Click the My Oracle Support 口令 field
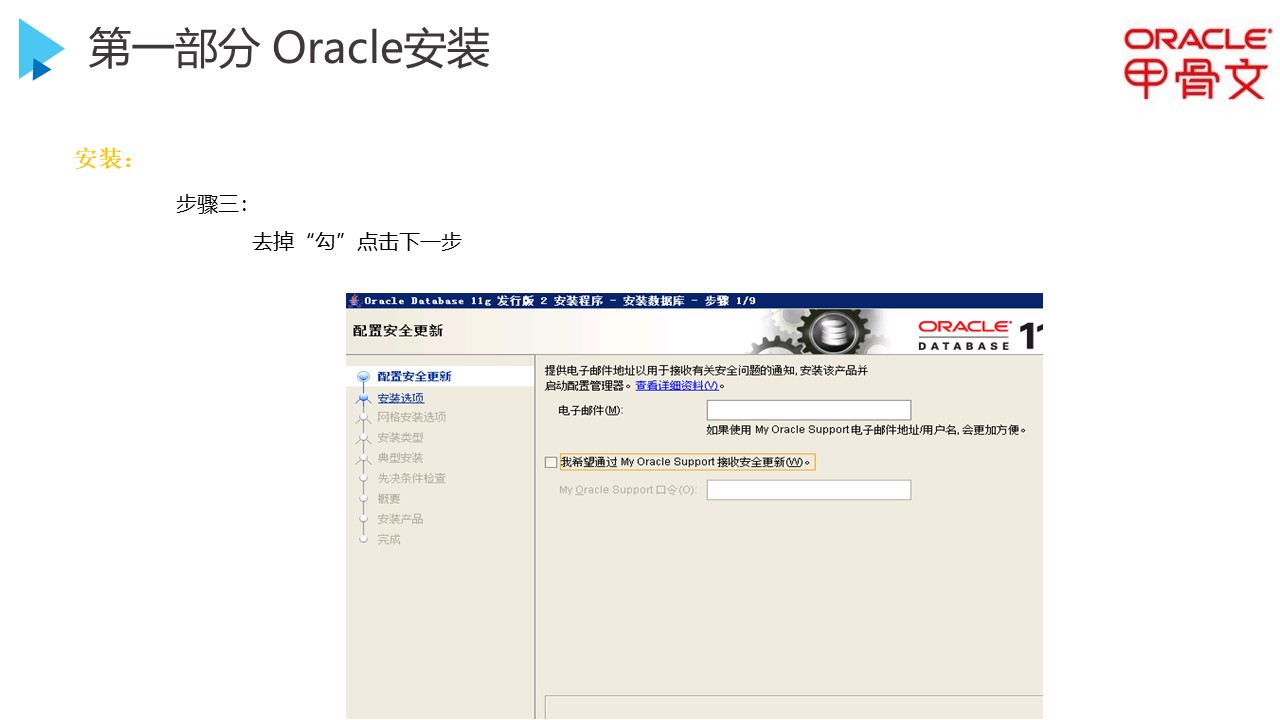Viewport: 1280px width, 720px height. [x=809, y=490]
